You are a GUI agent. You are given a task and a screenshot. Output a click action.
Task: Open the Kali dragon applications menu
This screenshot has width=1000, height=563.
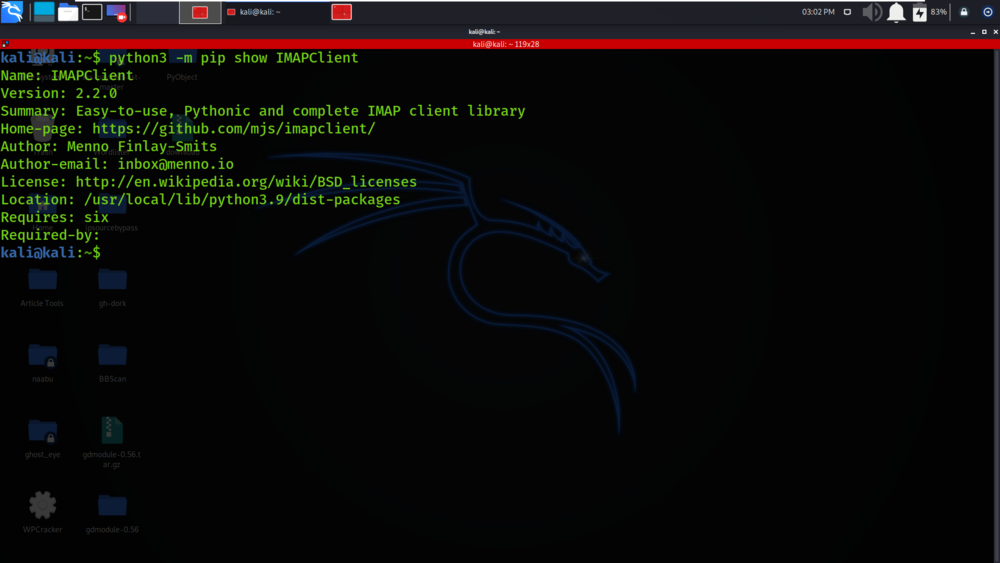click(x=12, y=11)
